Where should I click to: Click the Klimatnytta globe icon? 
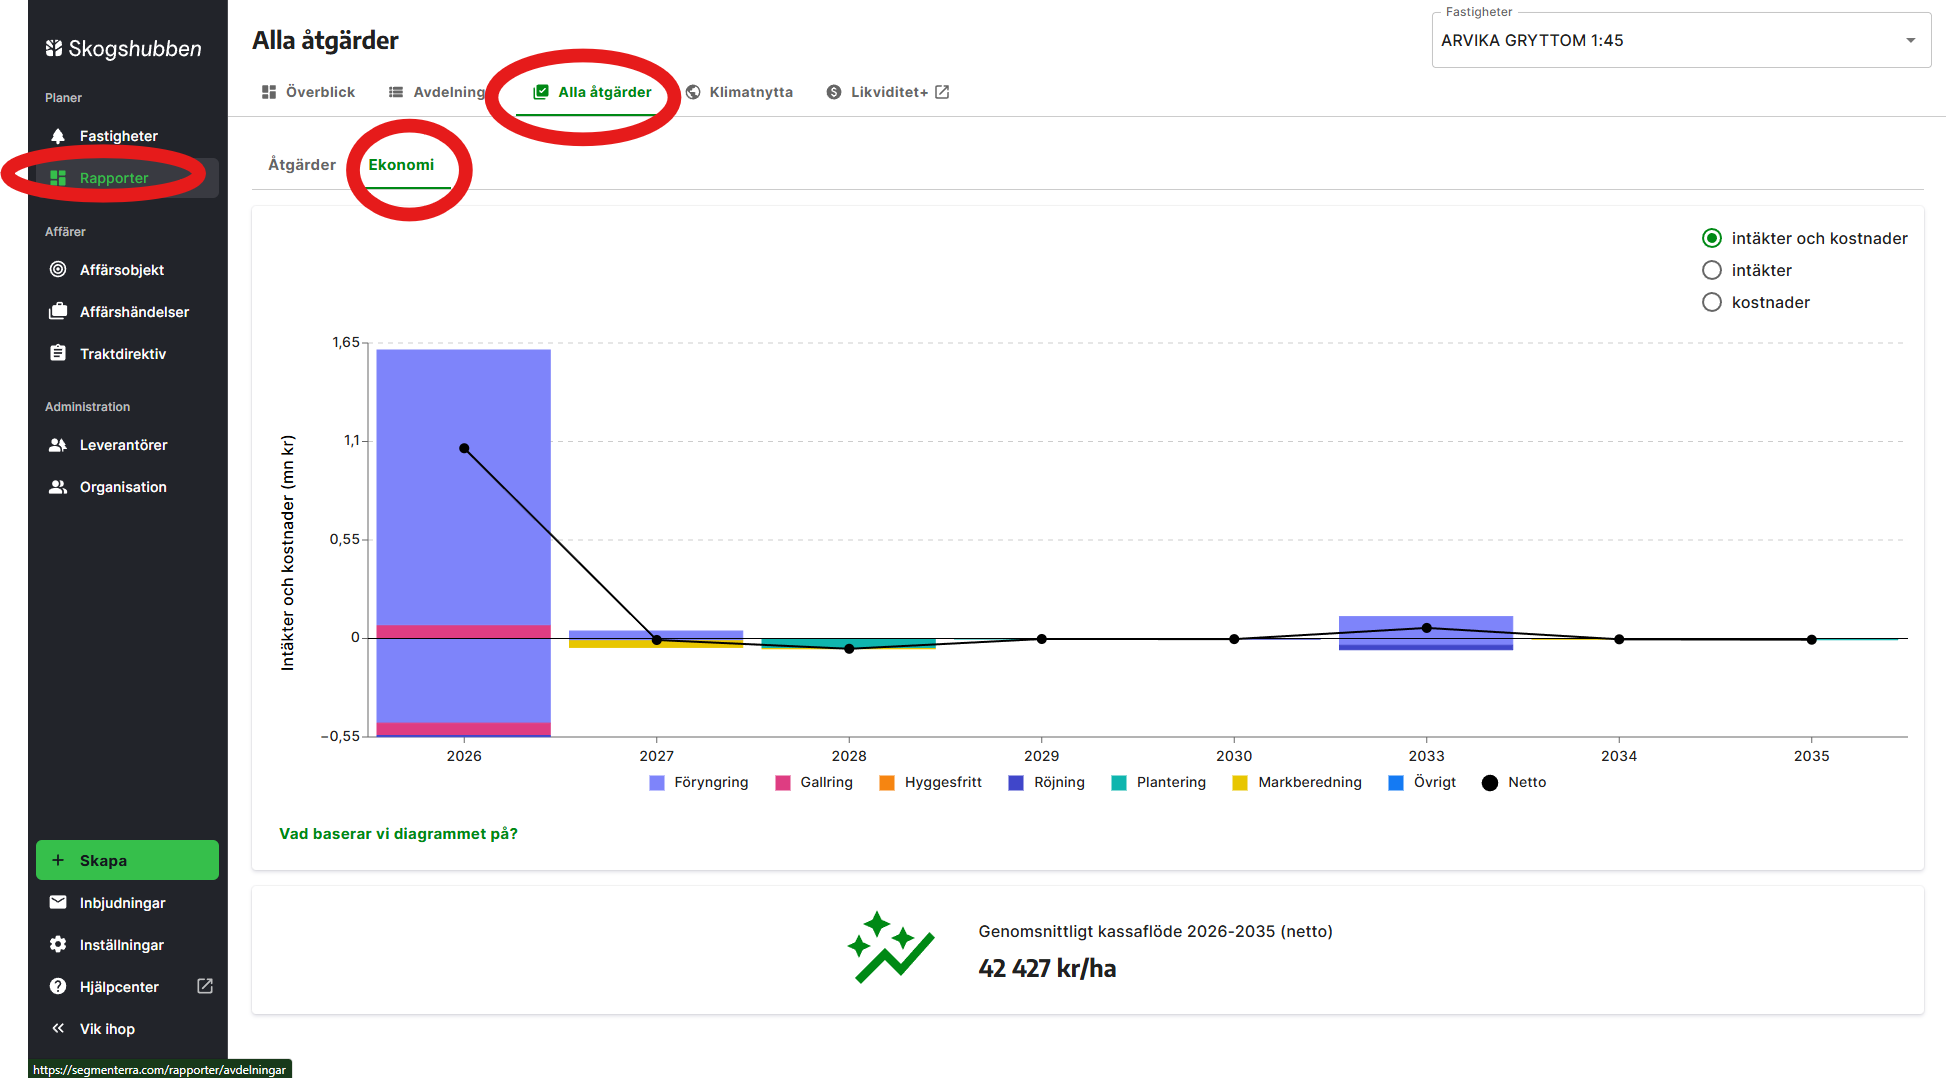693,92
